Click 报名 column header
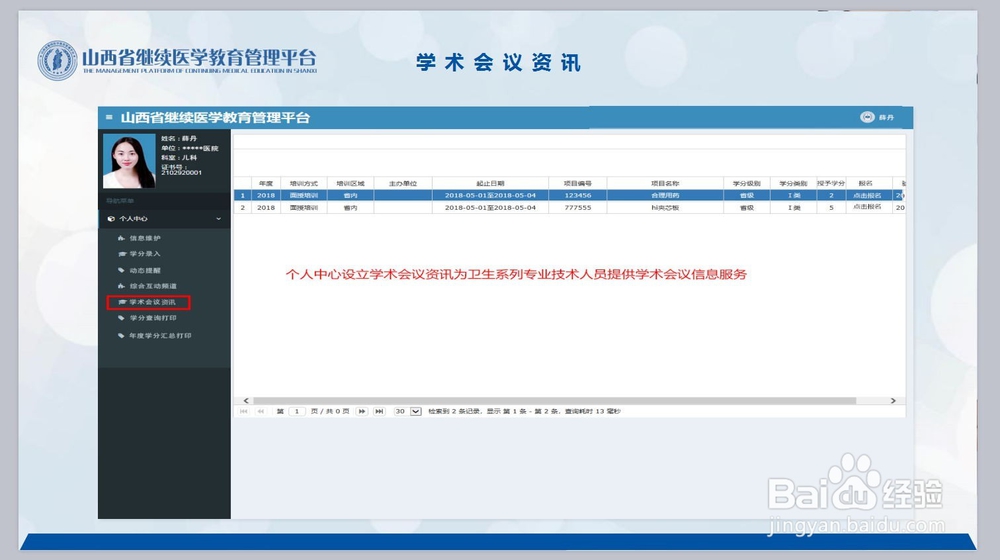This screenshot has width=1000, height=560. [x=866, y=183]
